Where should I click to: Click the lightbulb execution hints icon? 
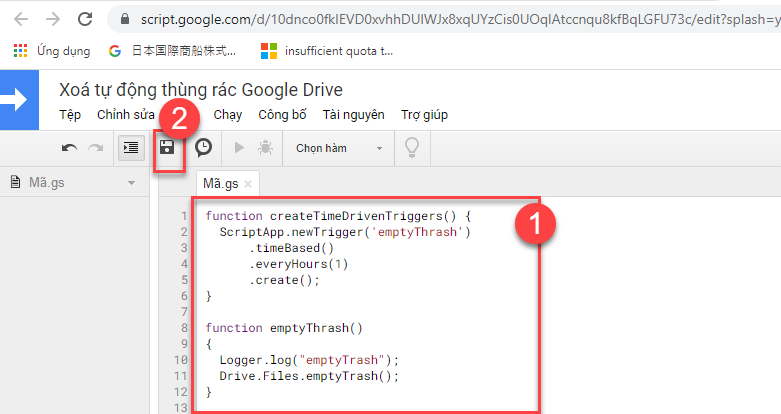coord(412,147)
